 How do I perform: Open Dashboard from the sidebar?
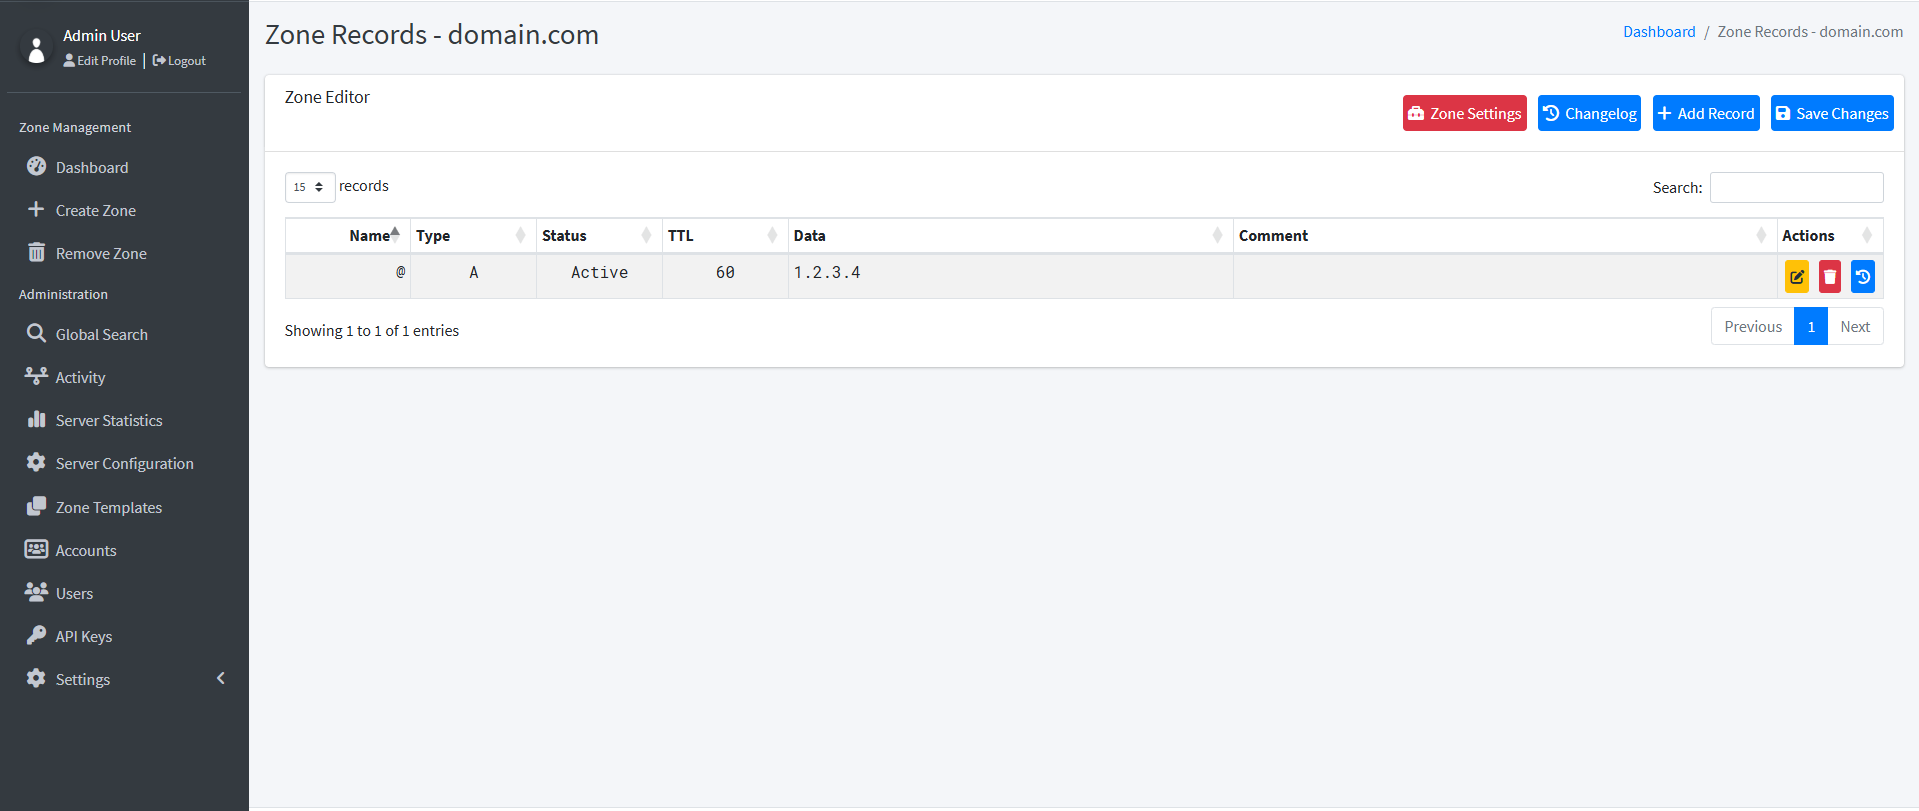click(x=92, y=168)
